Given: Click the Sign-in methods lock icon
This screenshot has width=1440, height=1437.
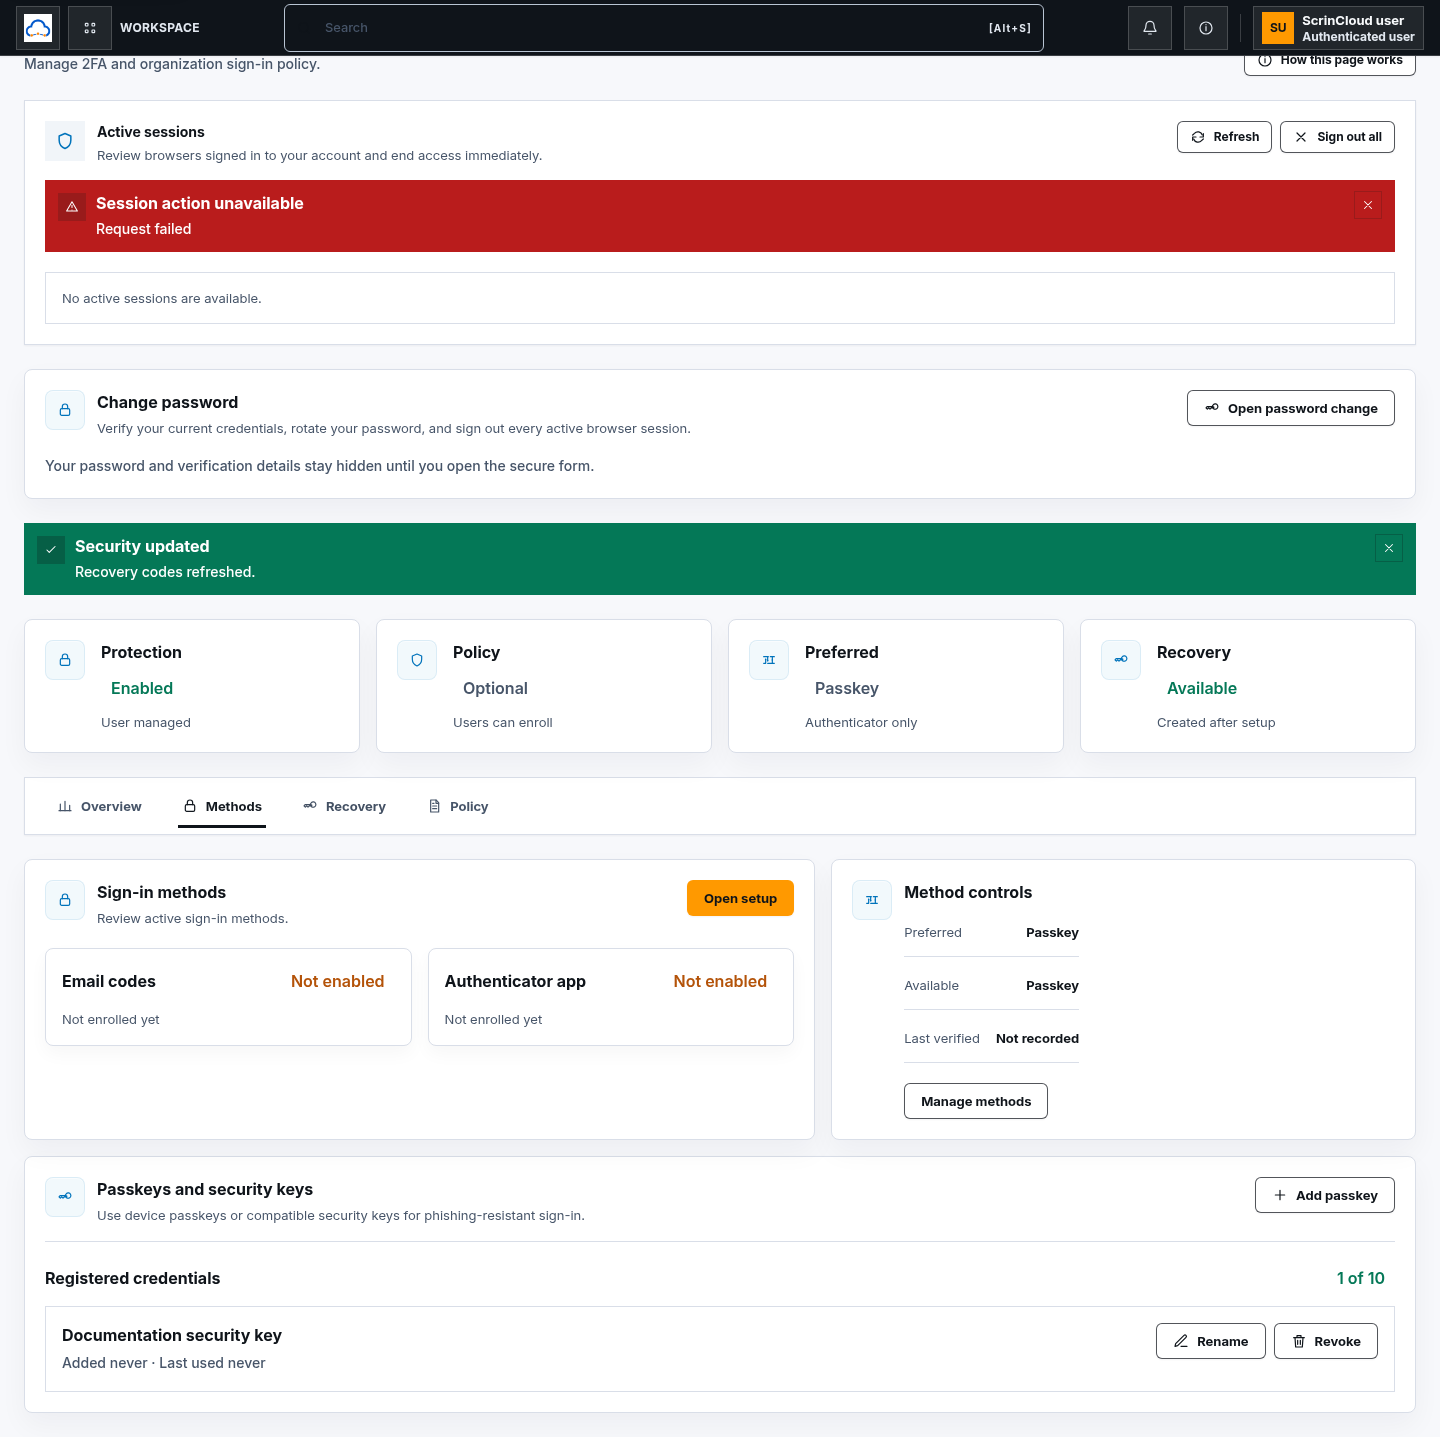Looking at the screenshot, I should coord(65,900).
